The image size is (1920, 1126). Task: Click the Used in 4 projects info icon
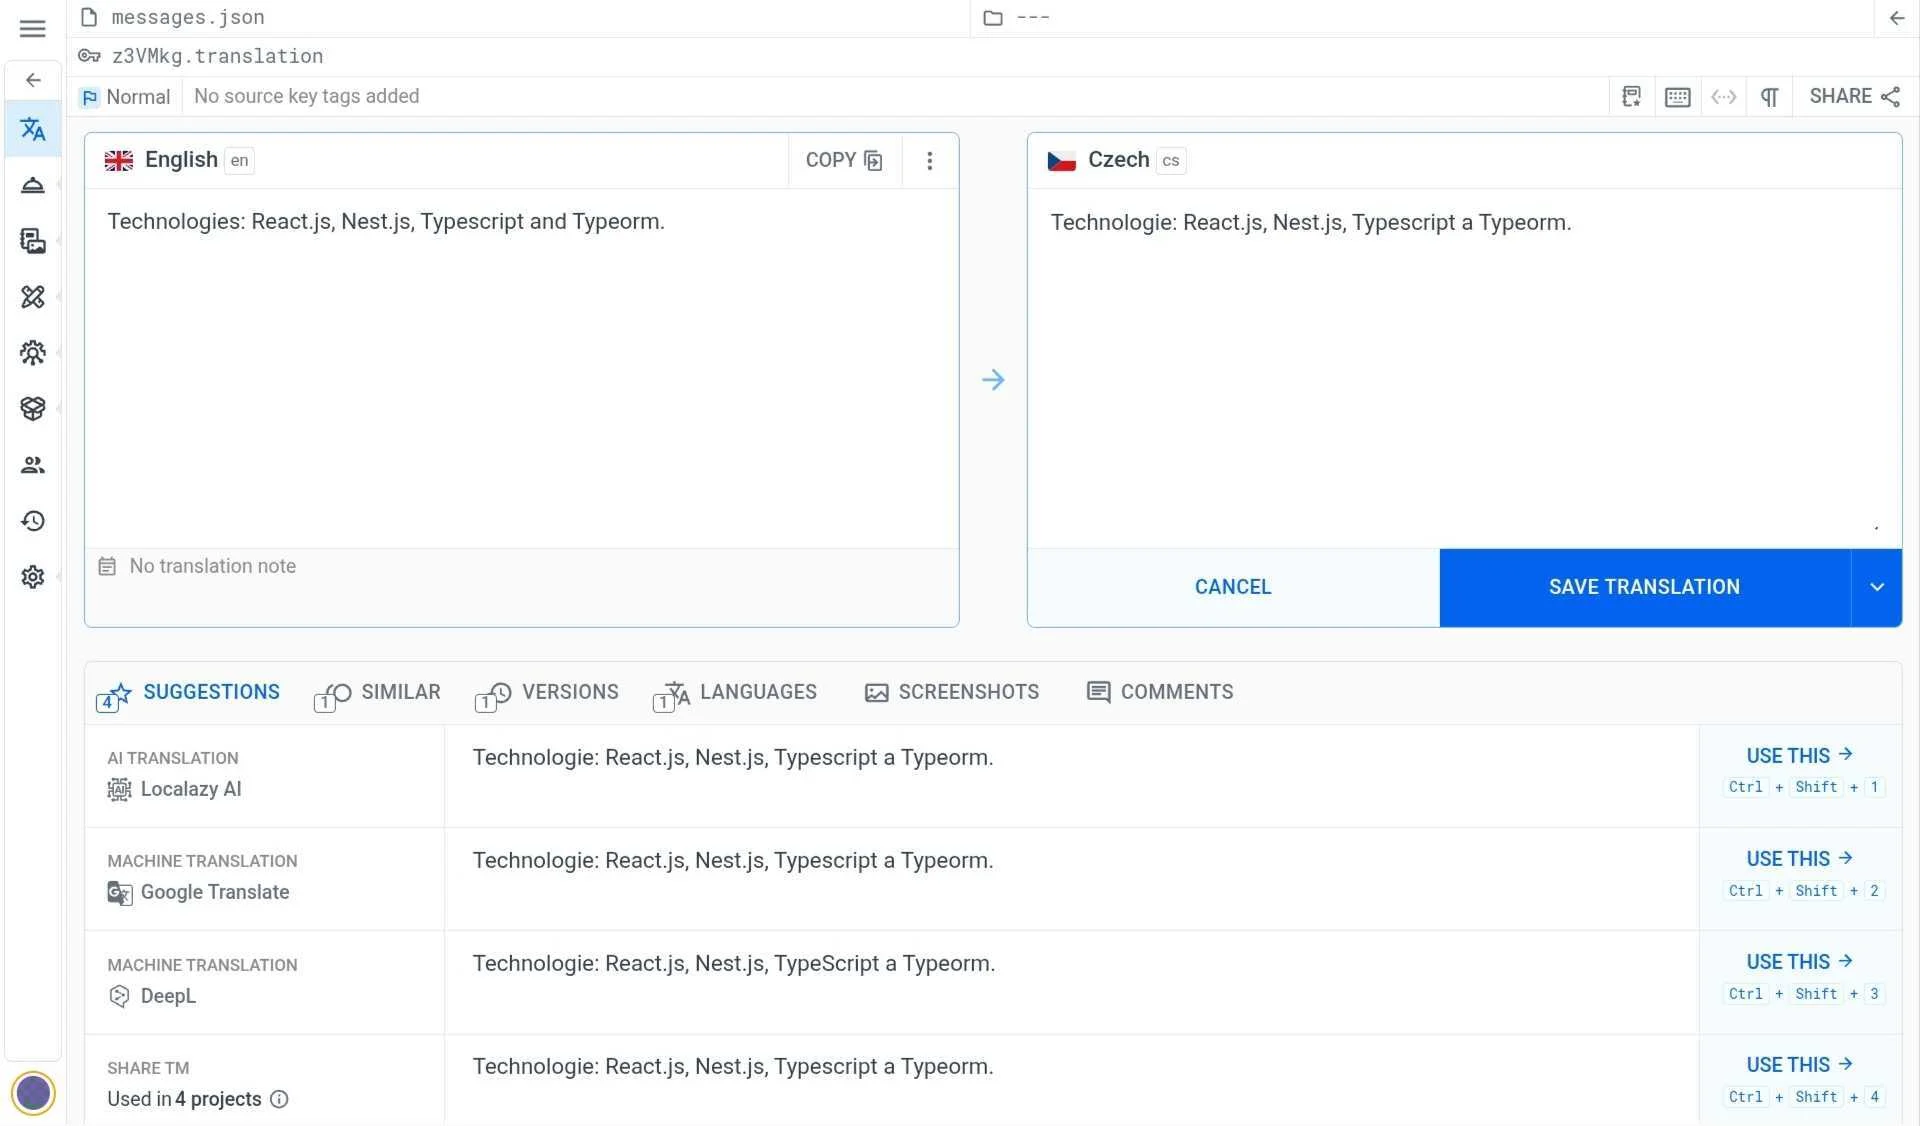[280, 1099]
